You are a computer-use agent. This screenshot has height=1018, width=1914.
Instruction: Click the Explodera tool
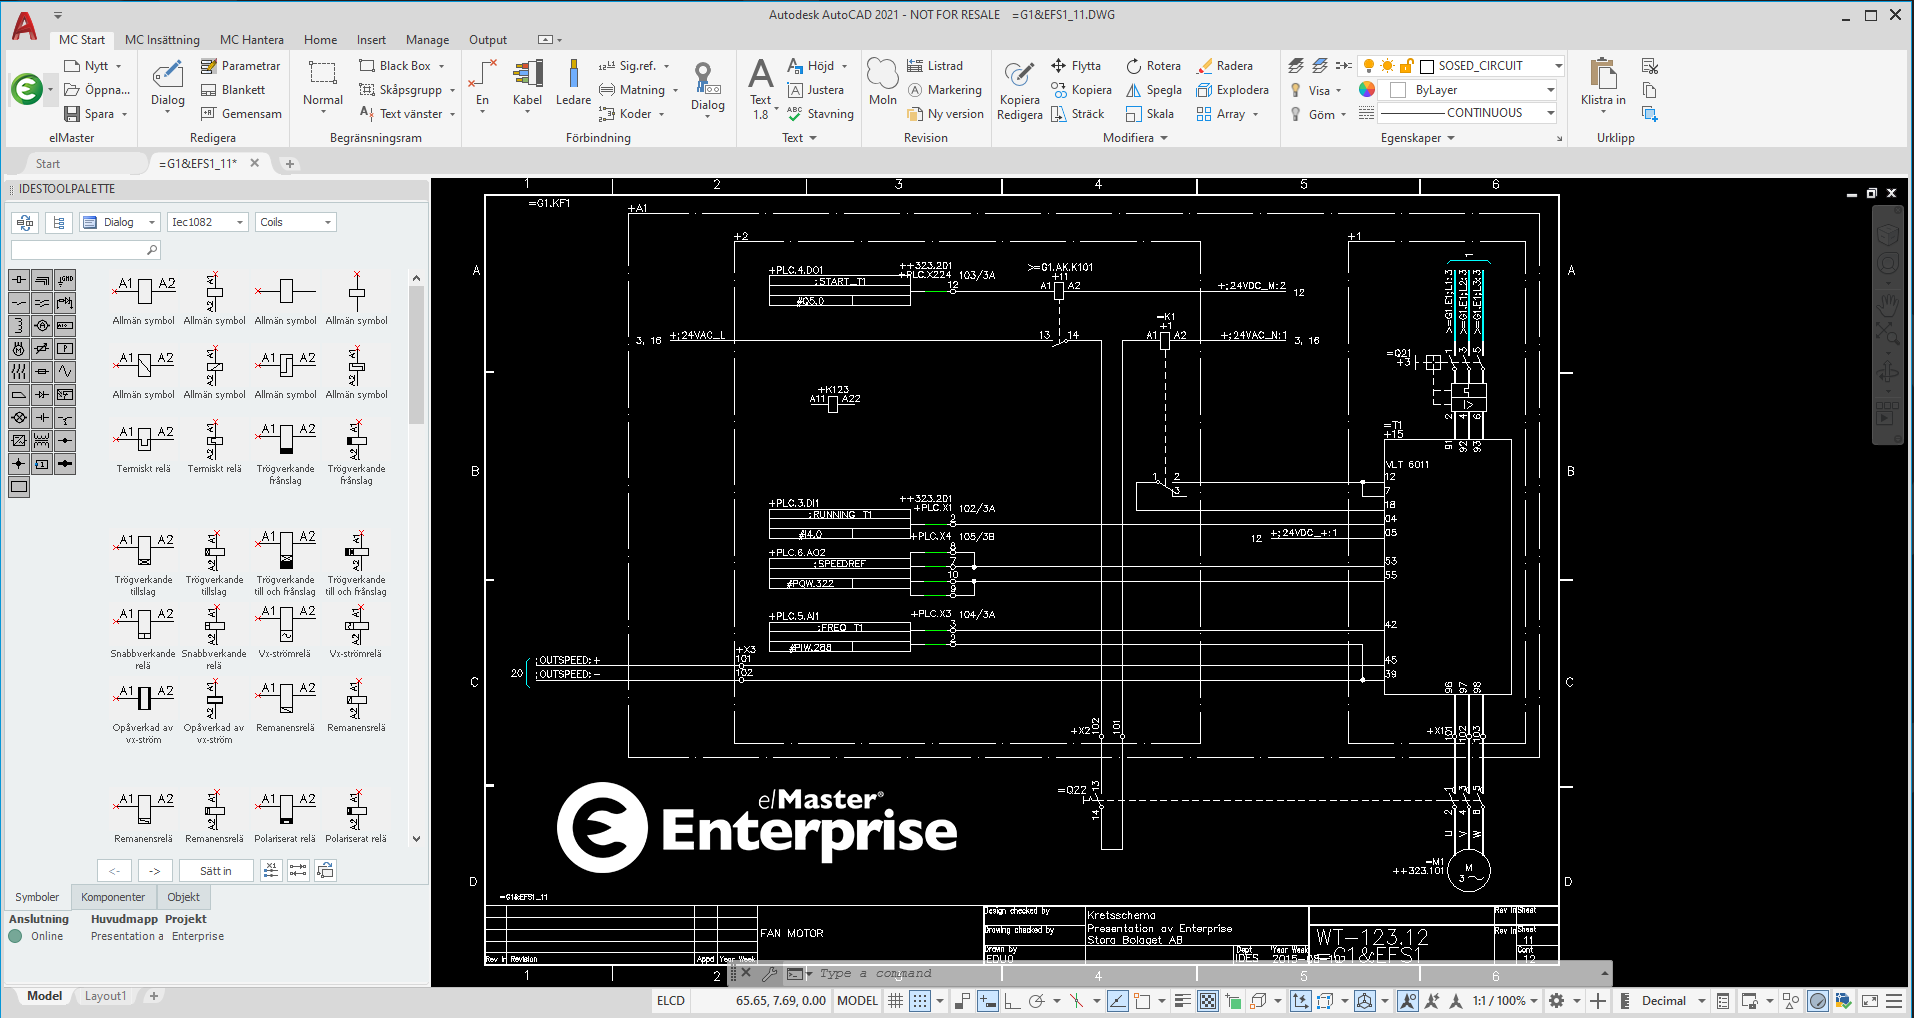pos(1233,90)
